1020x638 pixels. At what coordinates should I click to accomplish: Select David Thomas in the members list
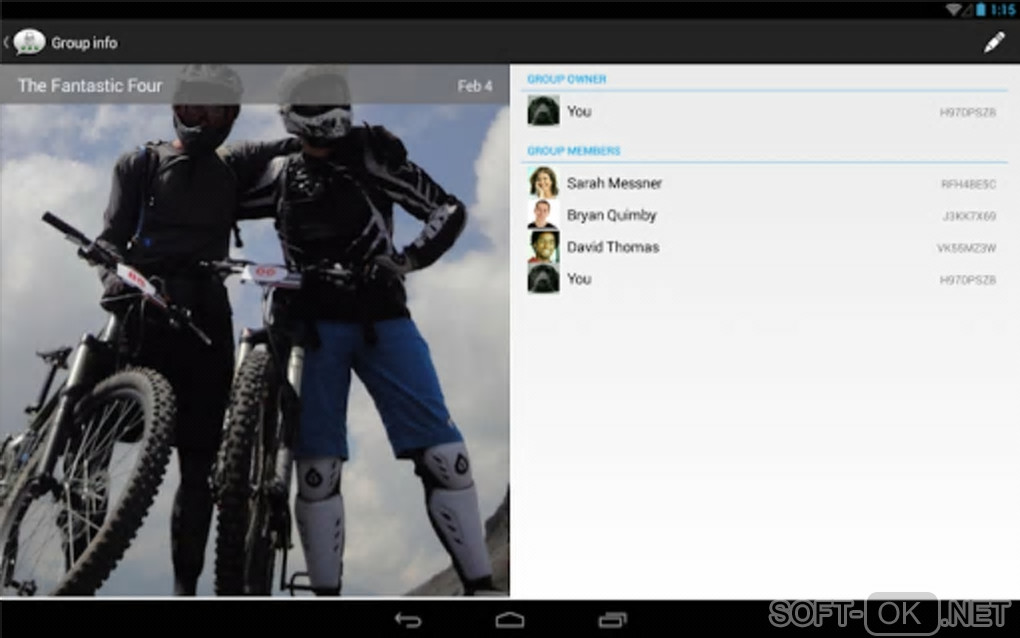(x=764, y=246)
